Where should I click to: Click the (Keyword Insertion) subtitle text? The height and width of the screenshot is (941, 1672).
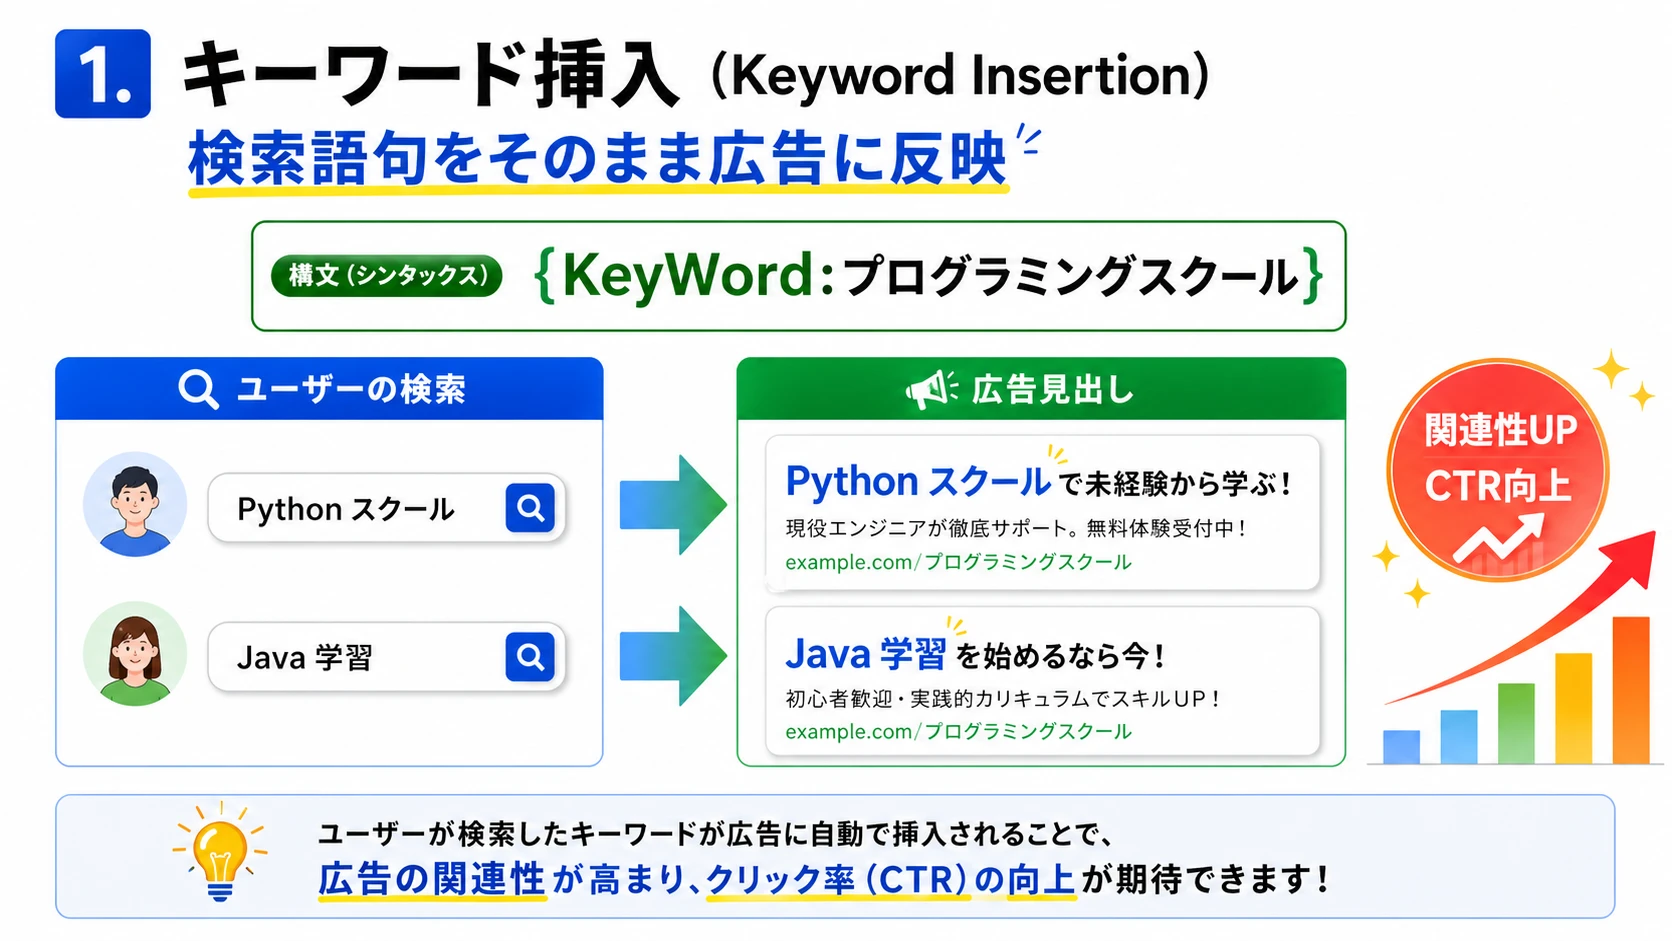point(960,75)
